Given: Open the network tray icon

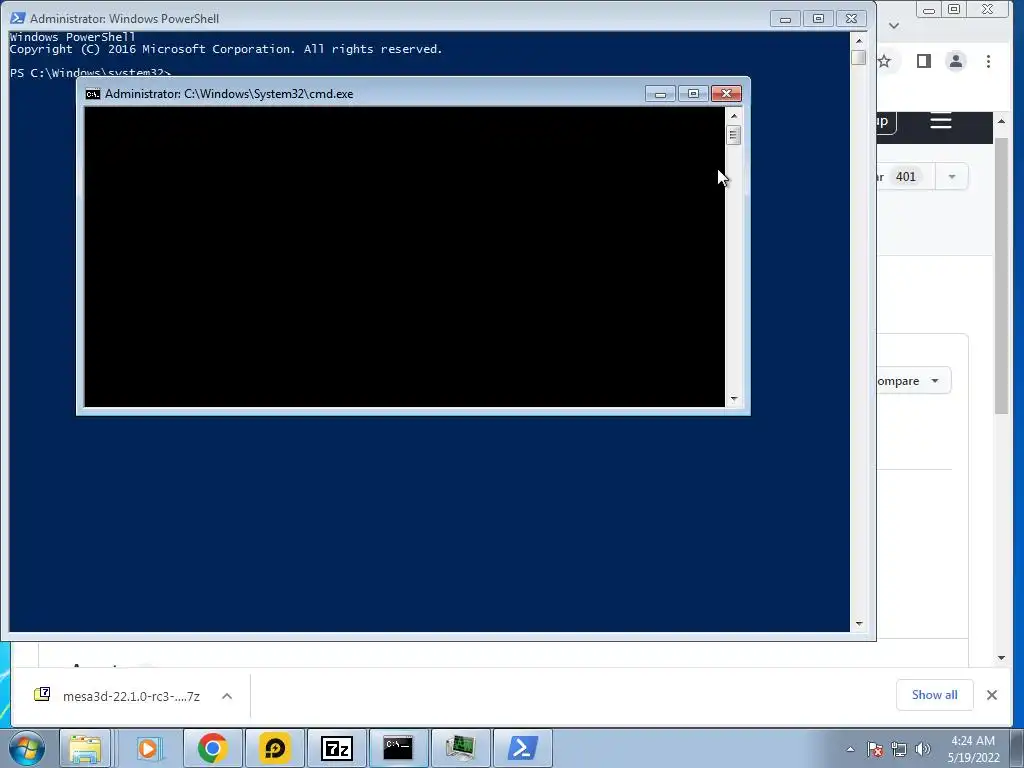Looking at the screenshot, I should coord(899,749).
